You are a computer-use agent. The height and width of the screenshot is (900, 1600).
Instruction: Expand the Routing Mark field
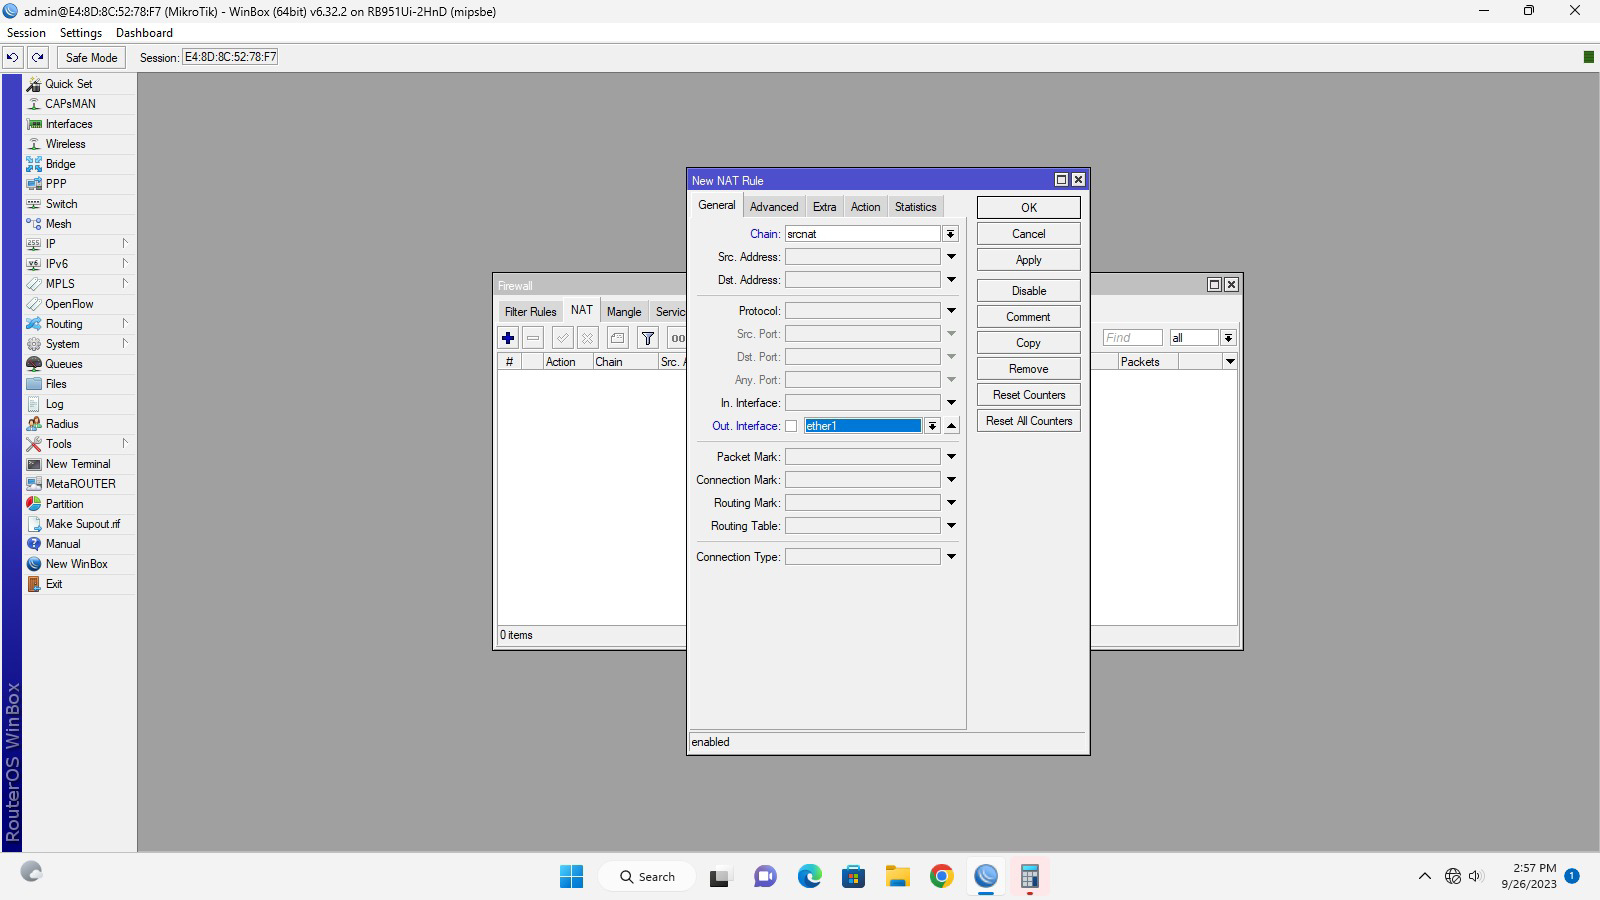[x=951, y=503]
